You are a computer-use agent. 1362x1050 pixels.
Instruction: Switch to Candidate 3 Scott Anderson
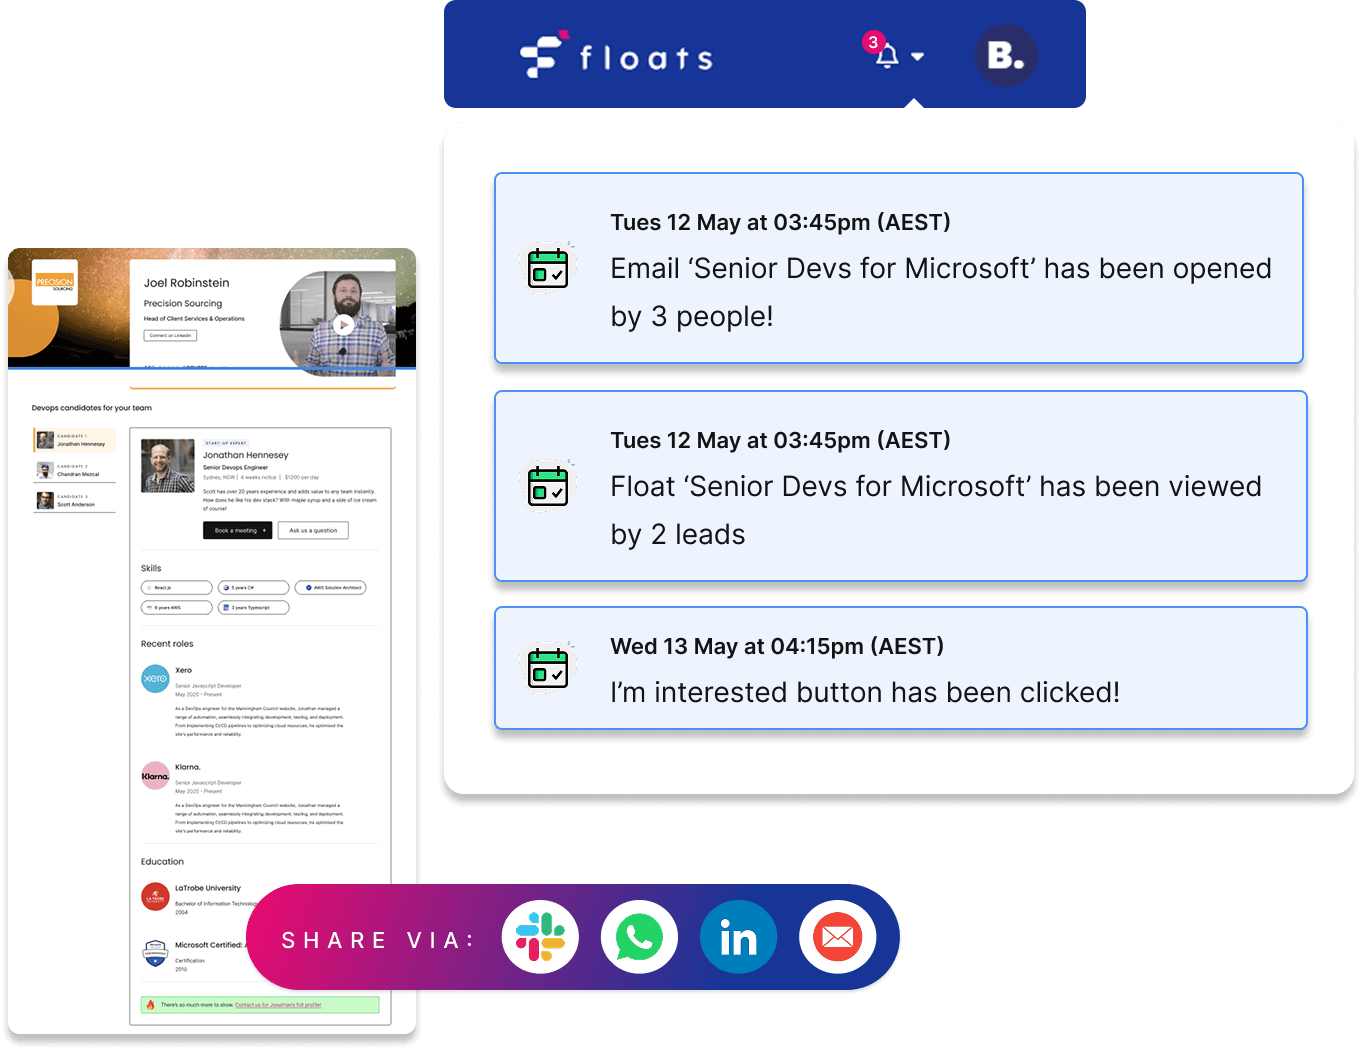[75, 501]
